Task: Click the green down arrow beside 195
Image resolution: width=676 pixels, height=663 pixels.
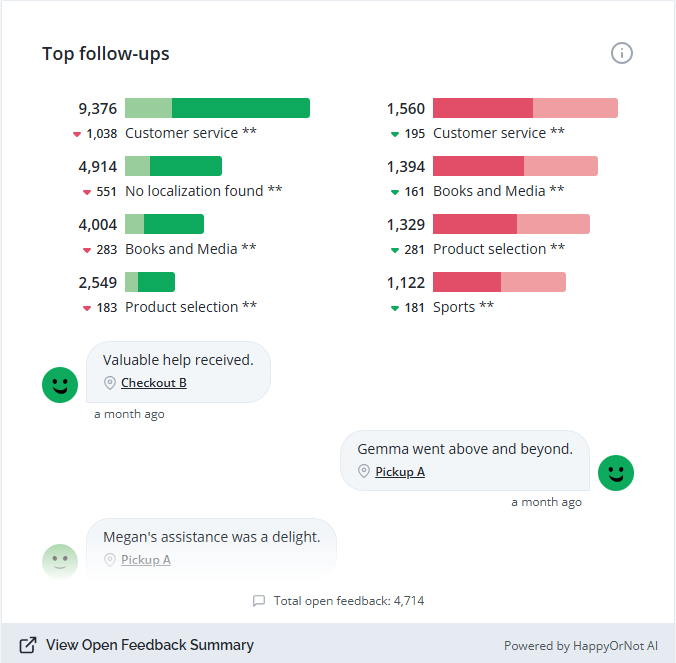Action: [395, 134]
